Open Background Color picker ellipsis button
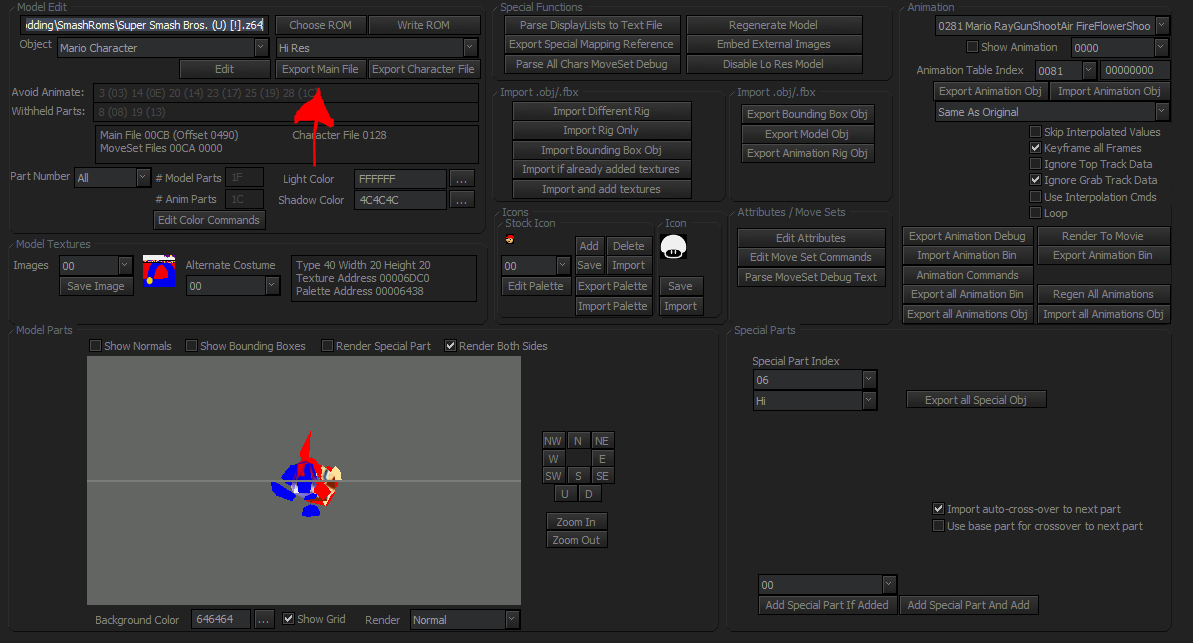 (x=263, y=619)
